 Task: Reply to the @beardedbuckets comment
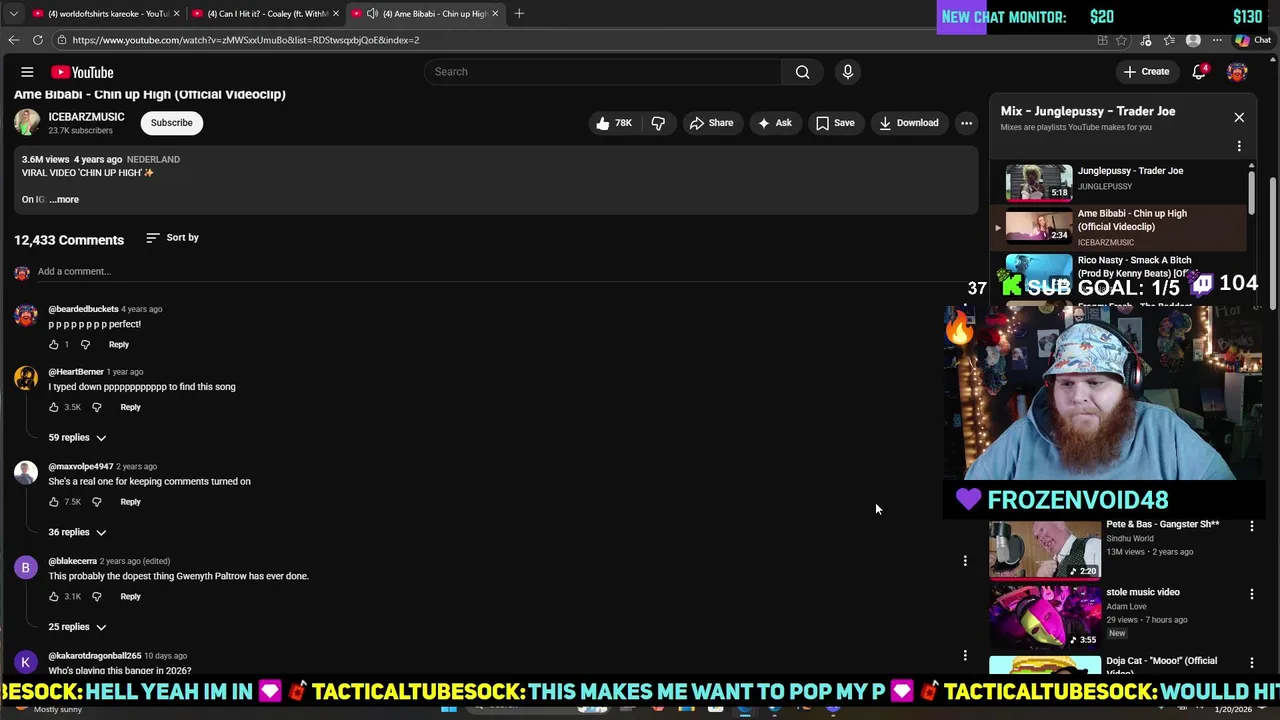(119, 345)
